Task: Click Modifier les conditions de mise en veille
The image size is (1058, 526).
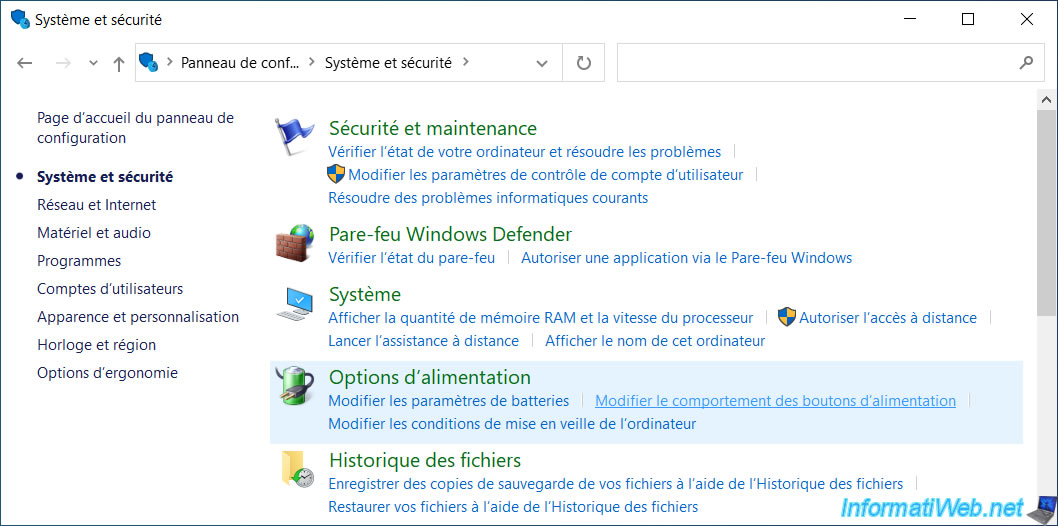Action: pyautogui.click(x=512, y=423)
